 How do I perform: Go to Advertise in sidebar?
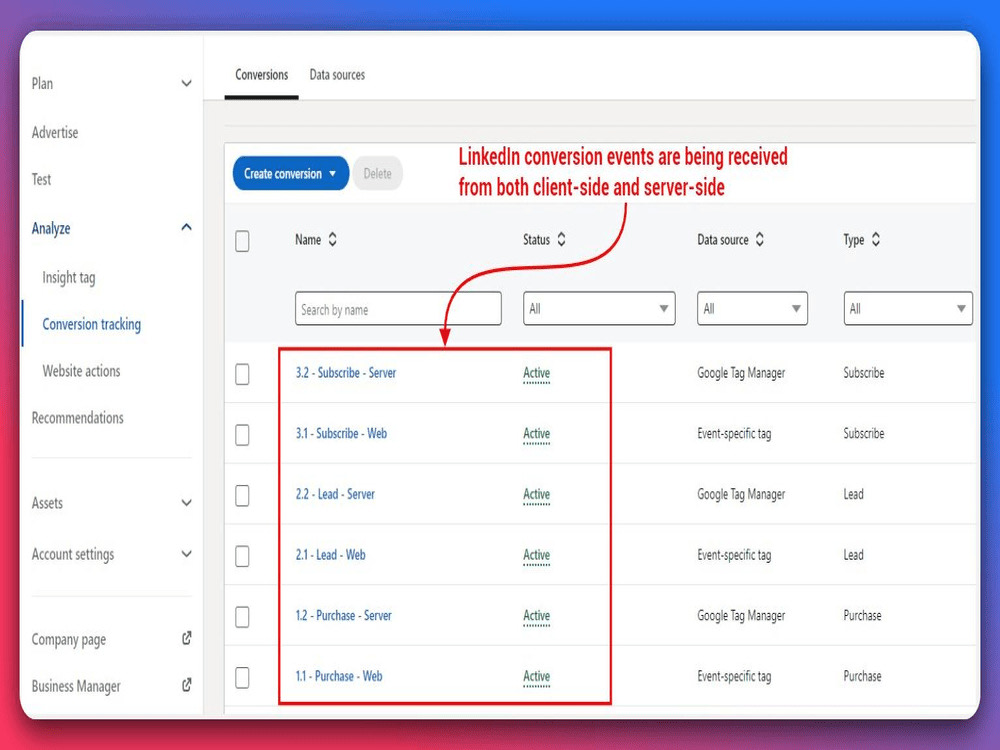(55, 133)
